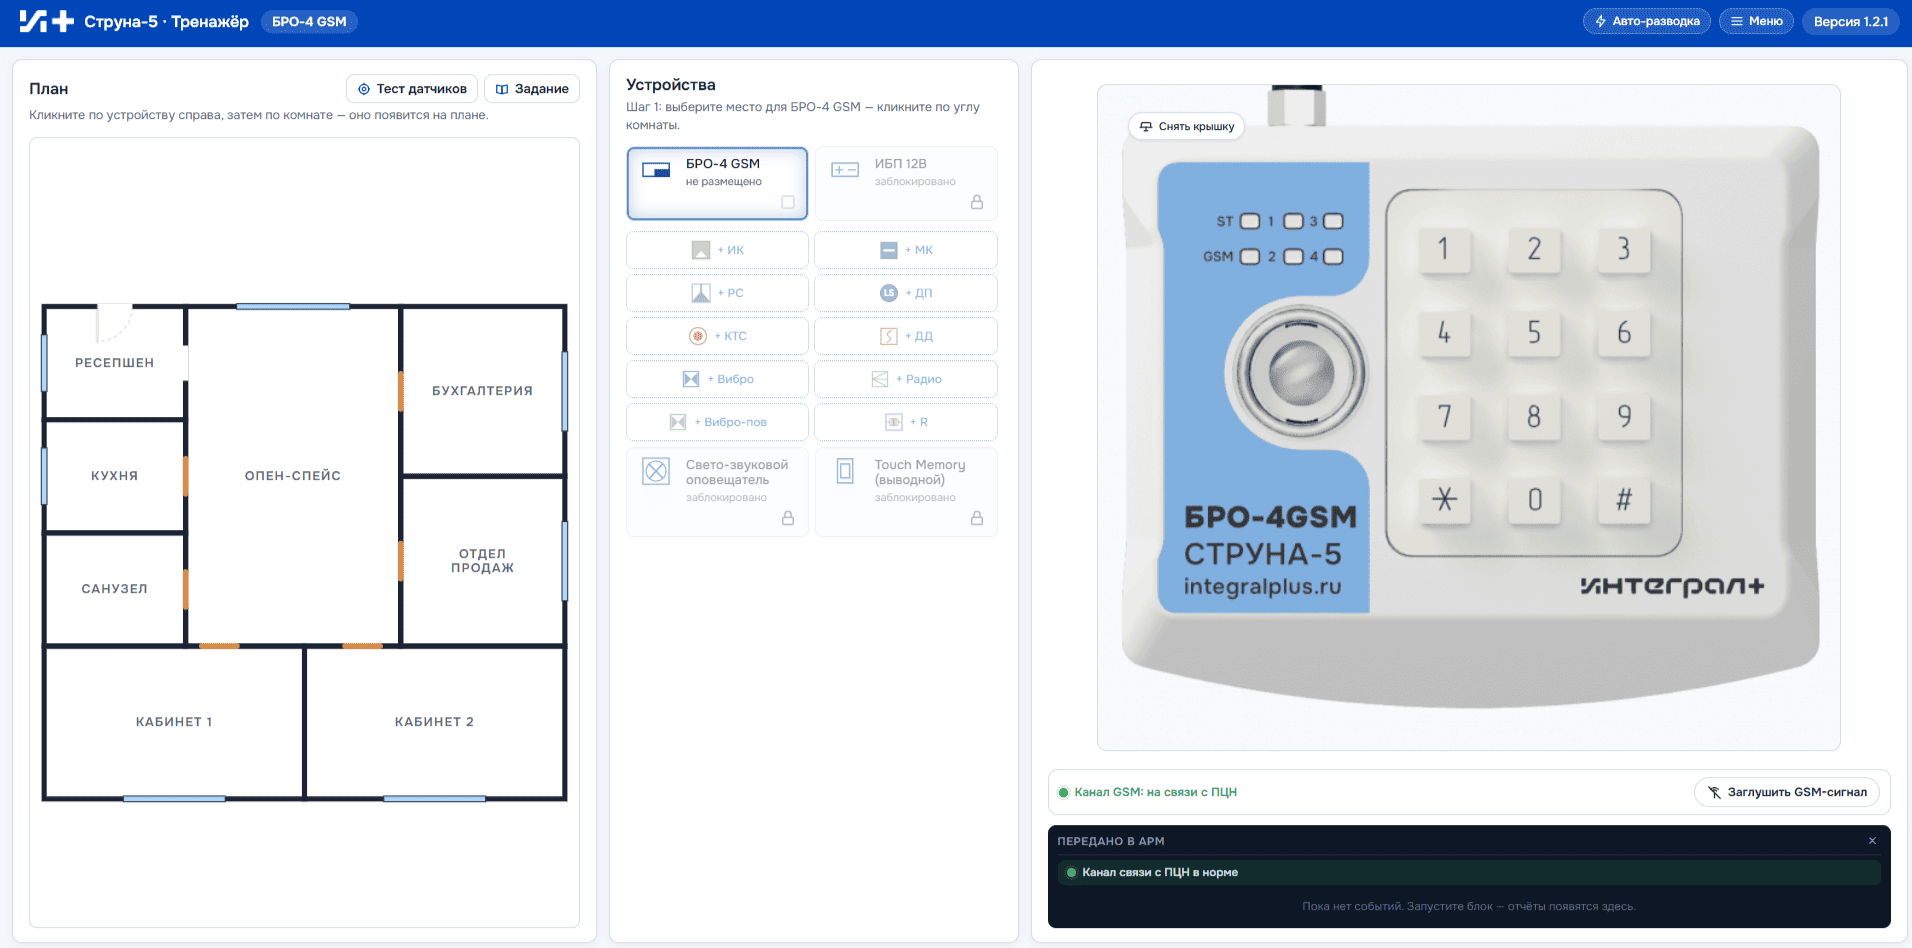Open the Задание panel

[x=532, y=89]
